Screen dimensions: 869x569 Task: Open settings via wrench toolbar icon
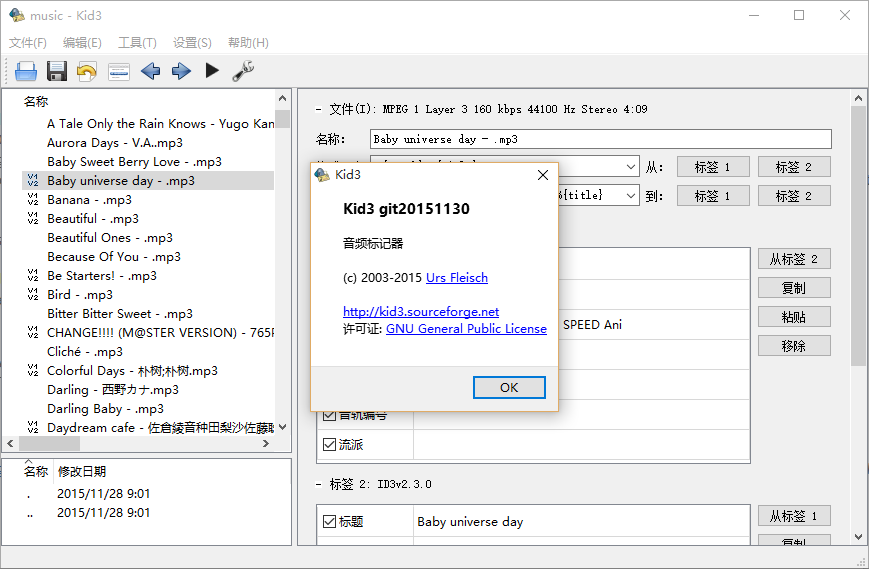[243, 71]
